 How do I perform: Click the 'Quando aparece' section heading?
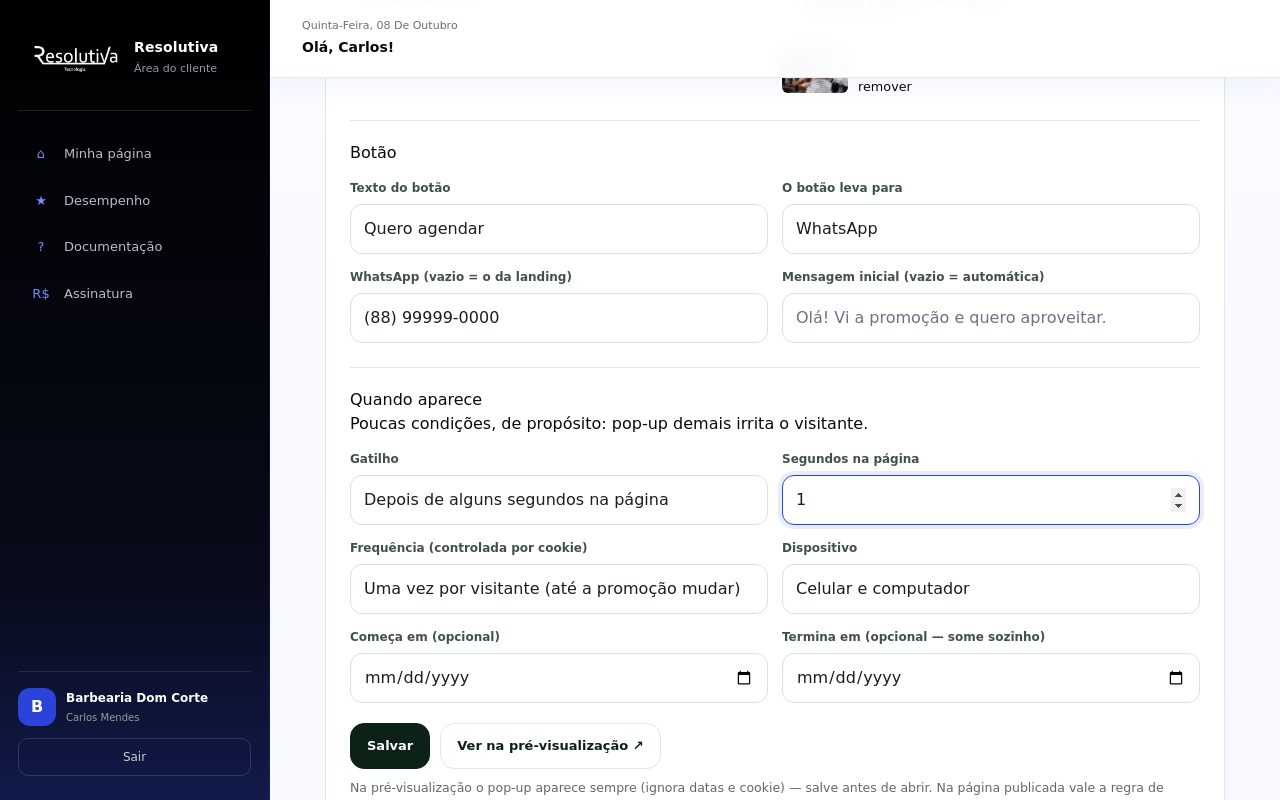[416, 400]
